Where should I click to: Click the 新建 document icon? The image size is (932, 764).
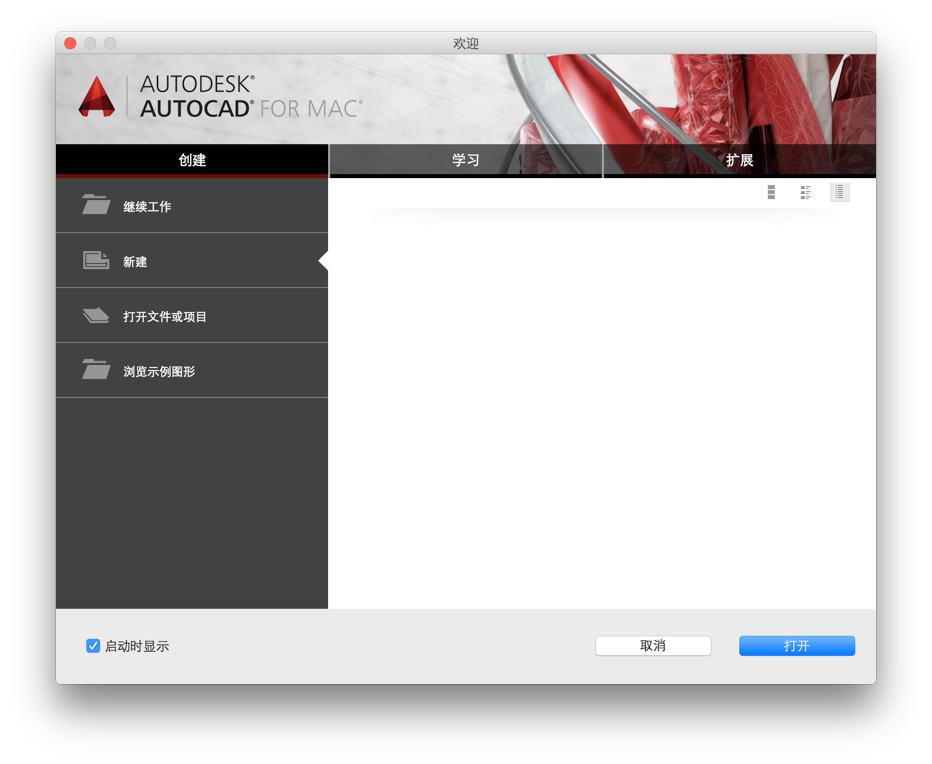pyautogui.click(x=96, y=260)
